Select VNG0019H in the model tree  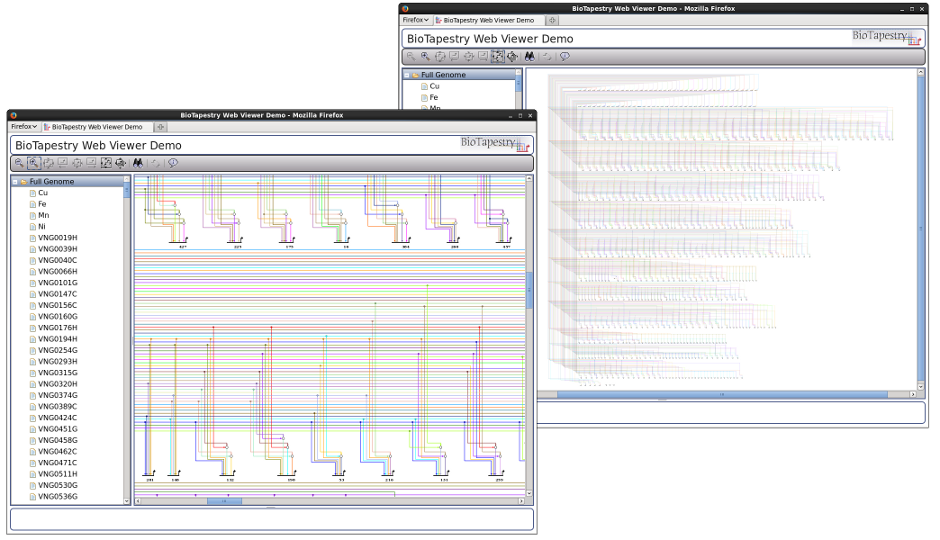(57, 238)
